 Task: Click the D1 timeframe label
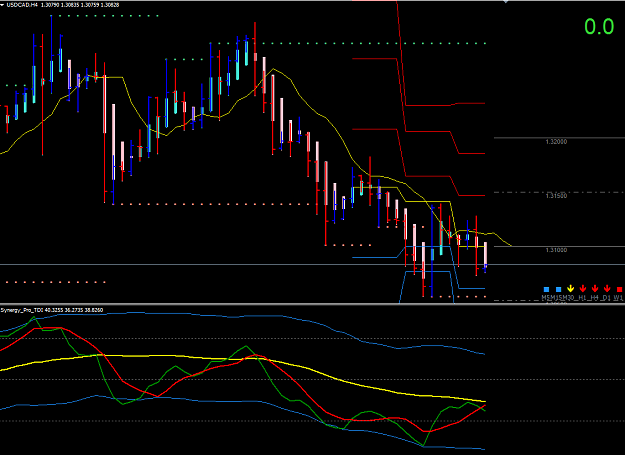point(607,298)
